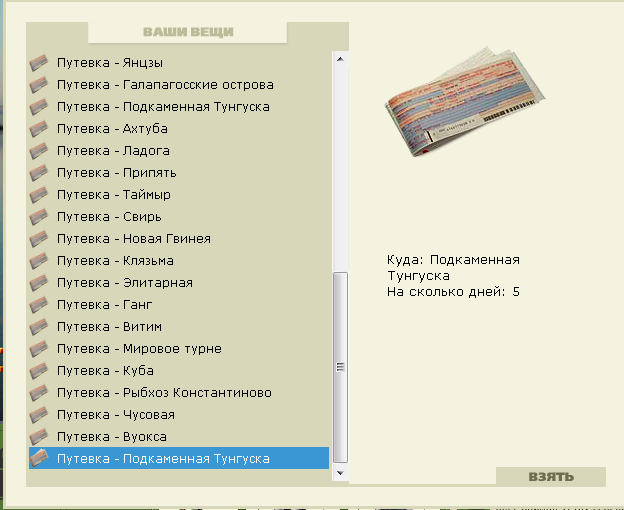Screen dimensions: 624x510
Task: Choose Путевка - Рыбхоз Константиново
Action: click(x=179, y=393)
